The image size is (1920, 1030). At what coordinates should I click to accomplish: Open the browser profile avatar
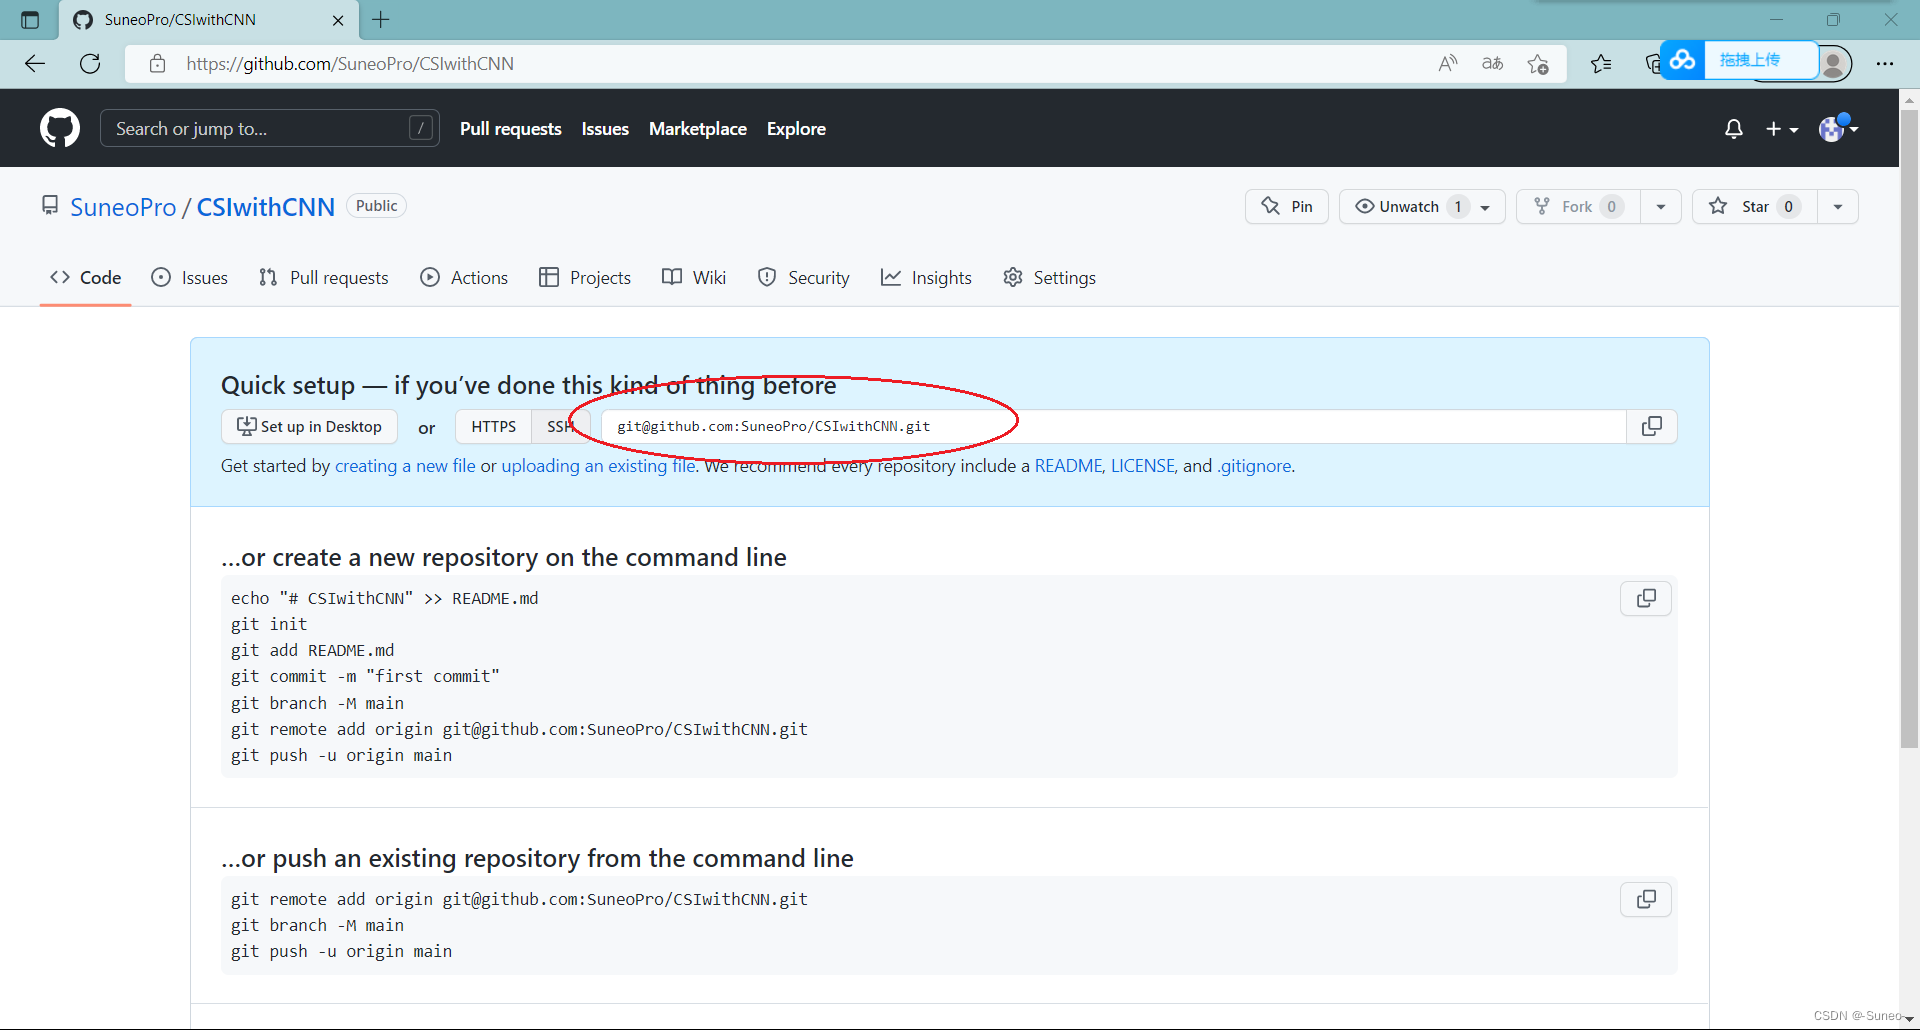pyautogui.click(x=1833, y=63)
